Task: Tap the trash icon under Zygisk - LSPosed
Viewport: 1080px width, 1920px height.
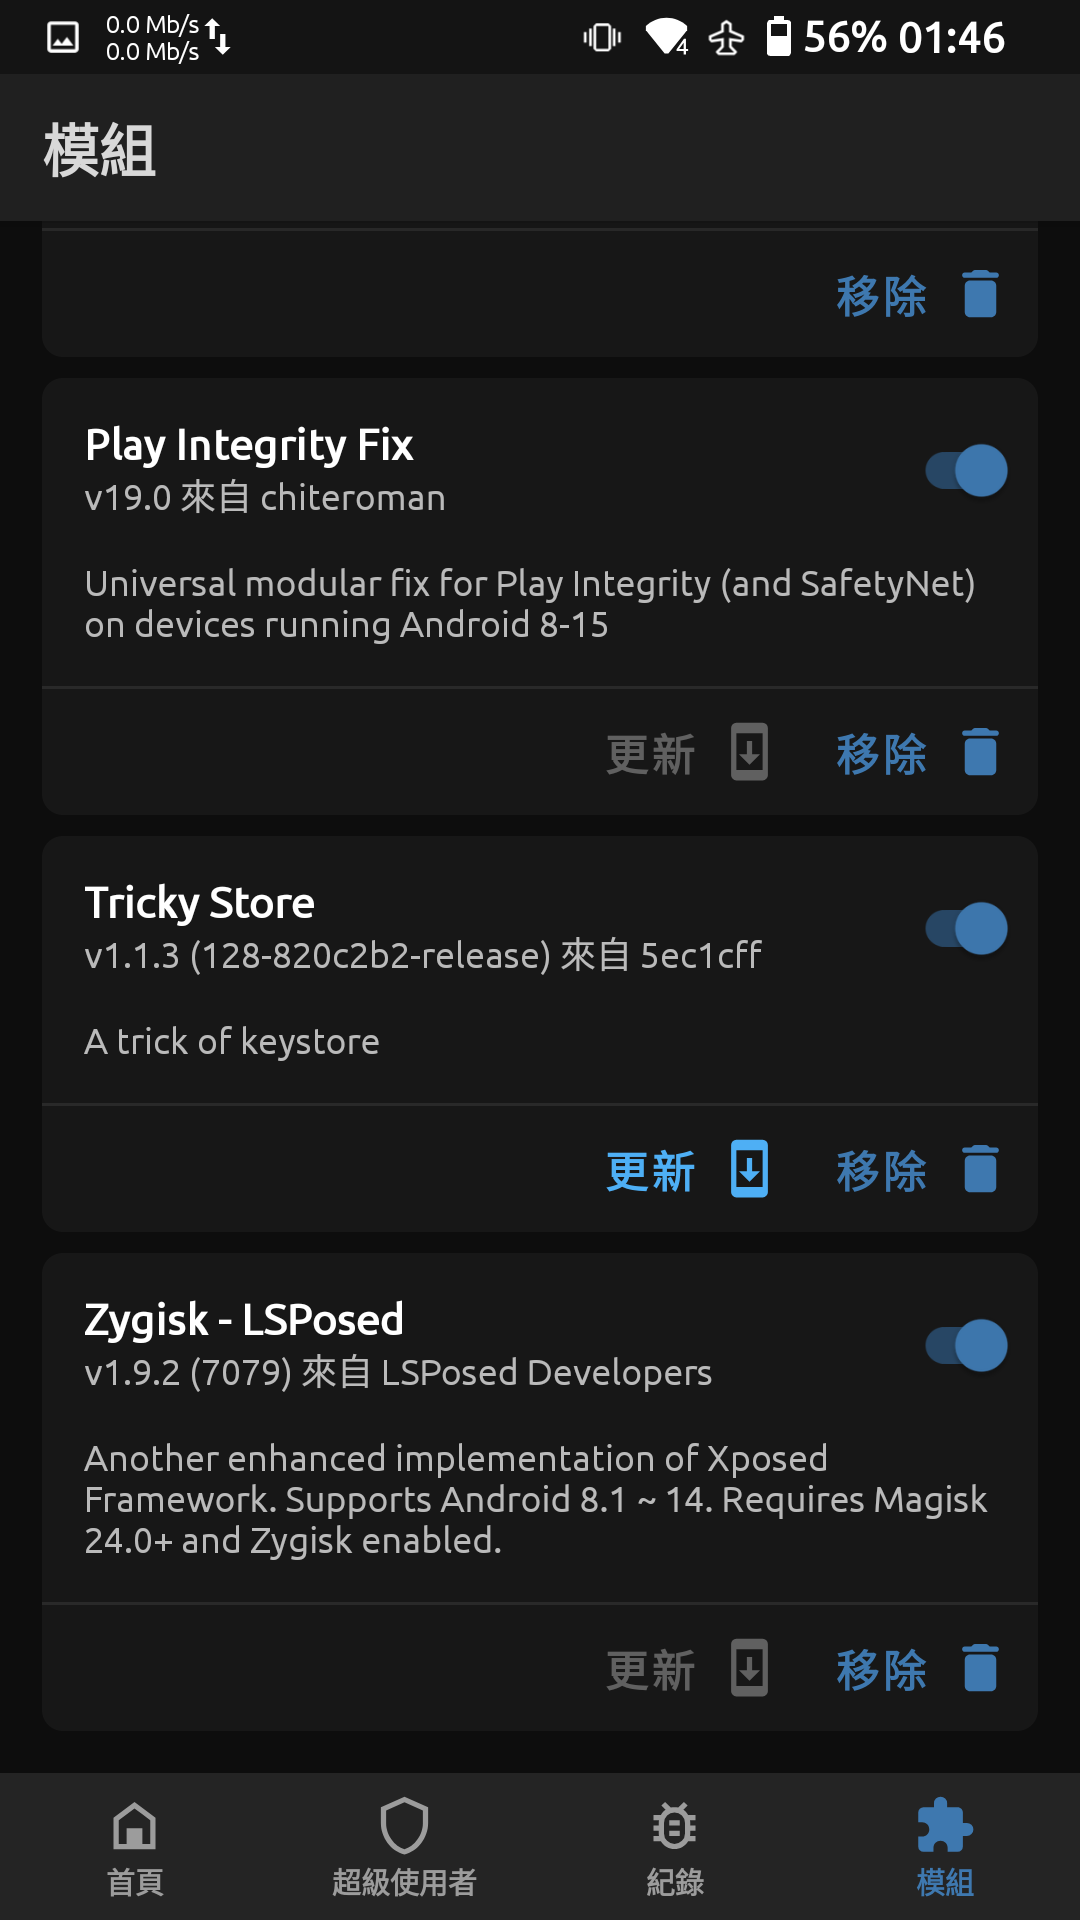Action: 980,1668
